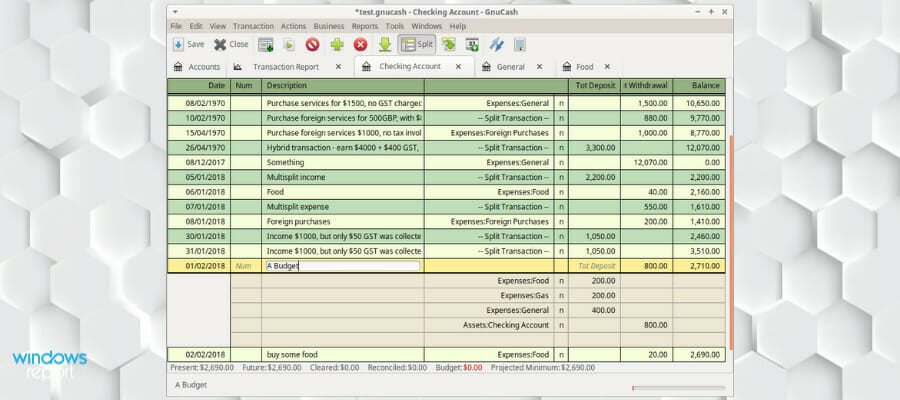Click the date cell 08/12/2017
The width and height of the screenshot is (900, 400).
coord(199,162)
